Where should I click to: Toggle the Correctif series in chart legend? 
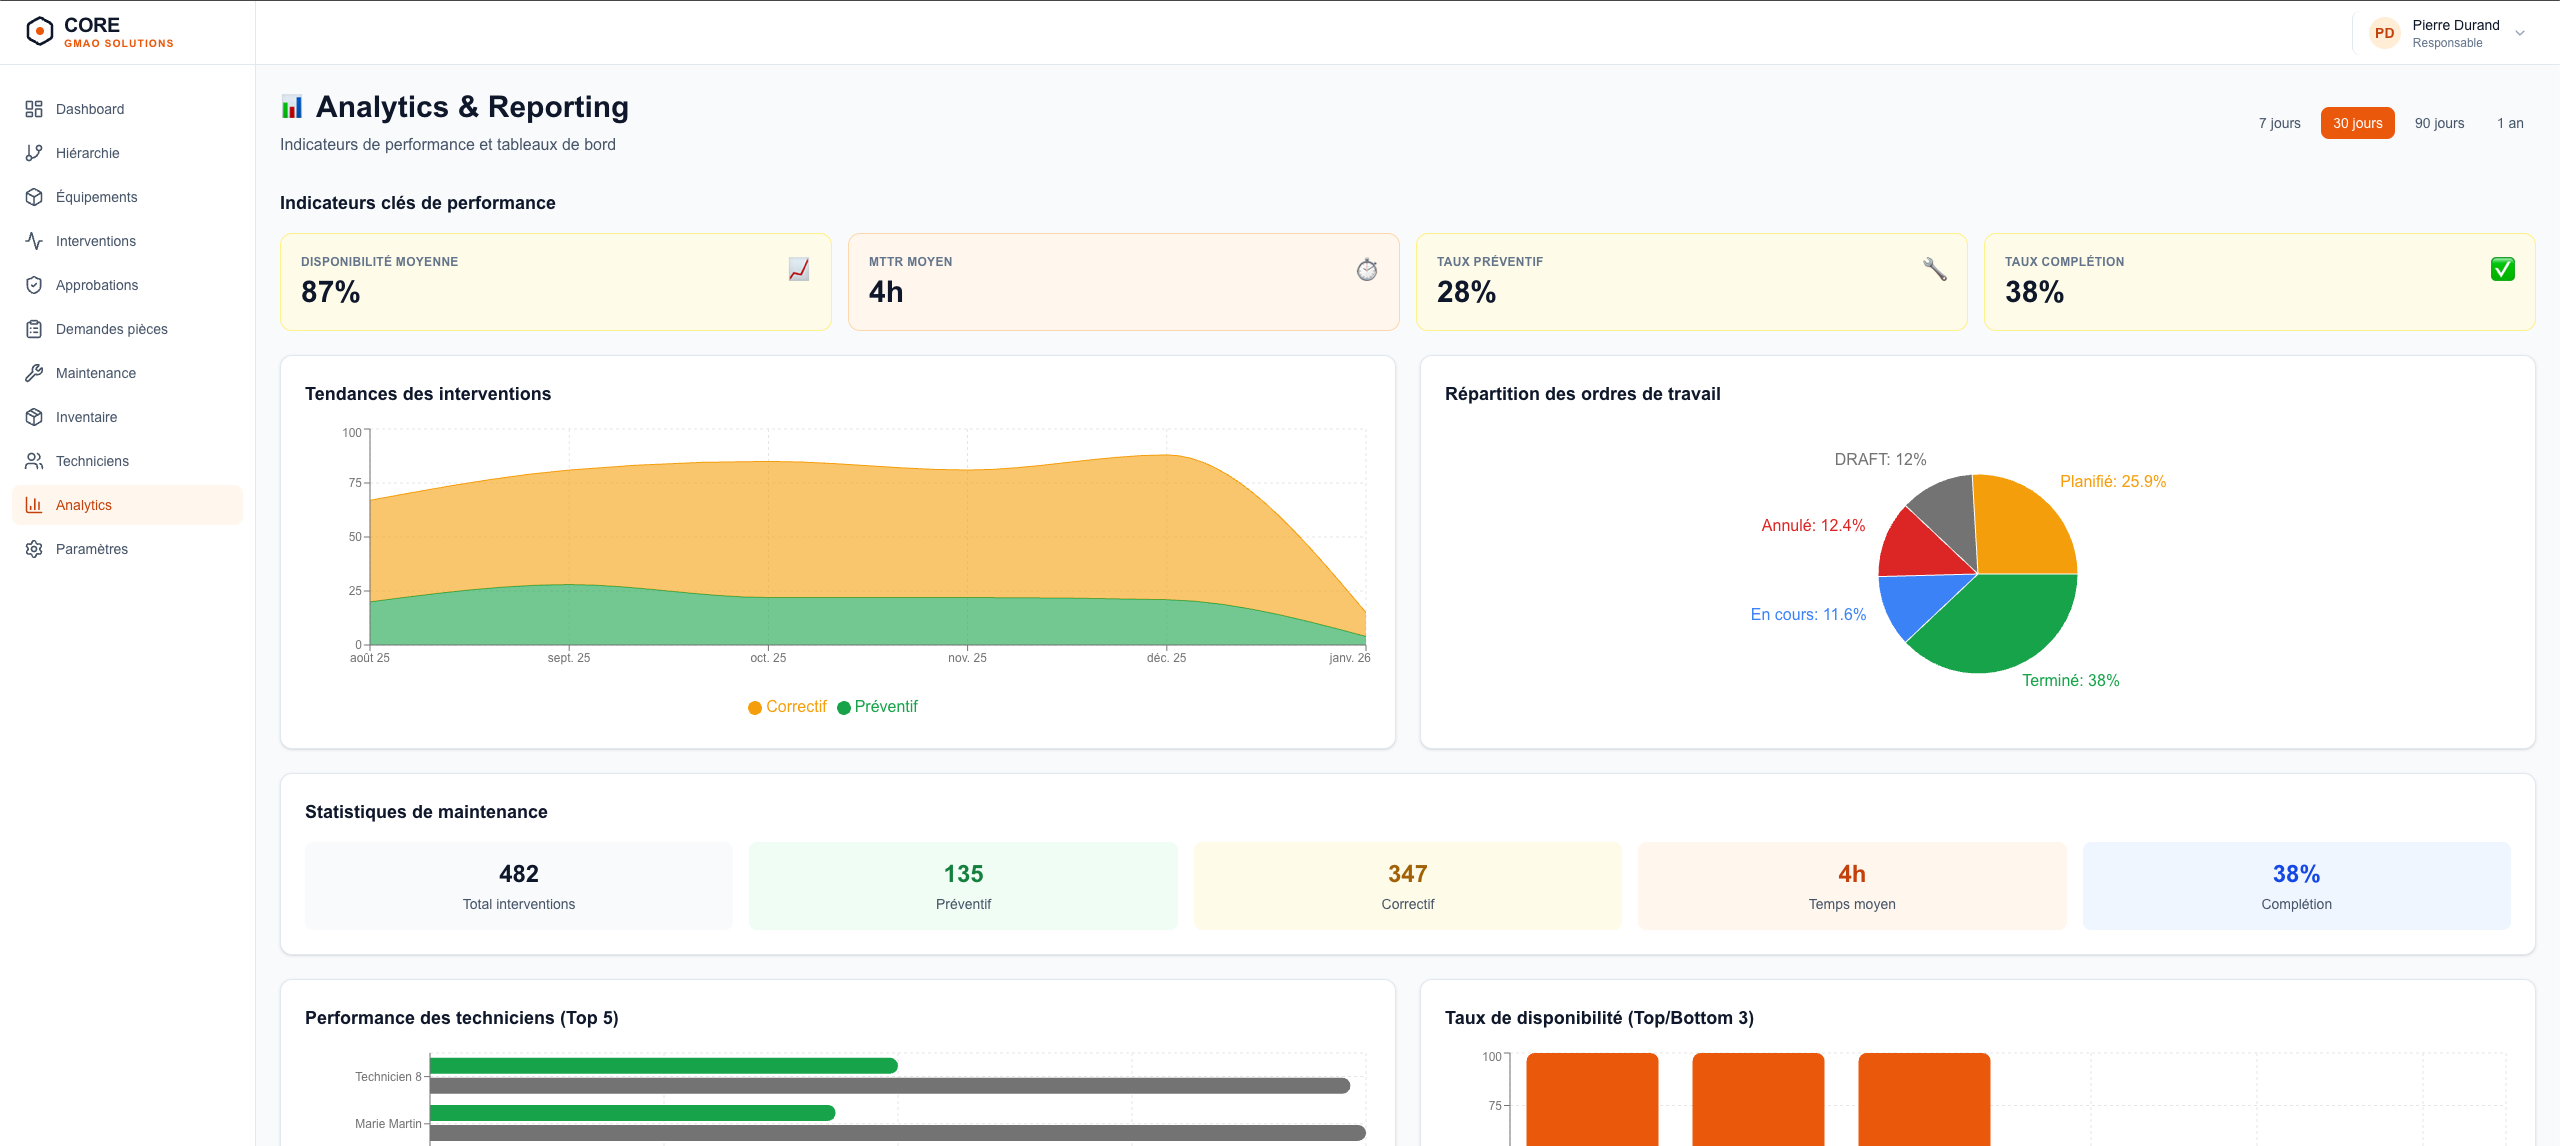[787, 707]
